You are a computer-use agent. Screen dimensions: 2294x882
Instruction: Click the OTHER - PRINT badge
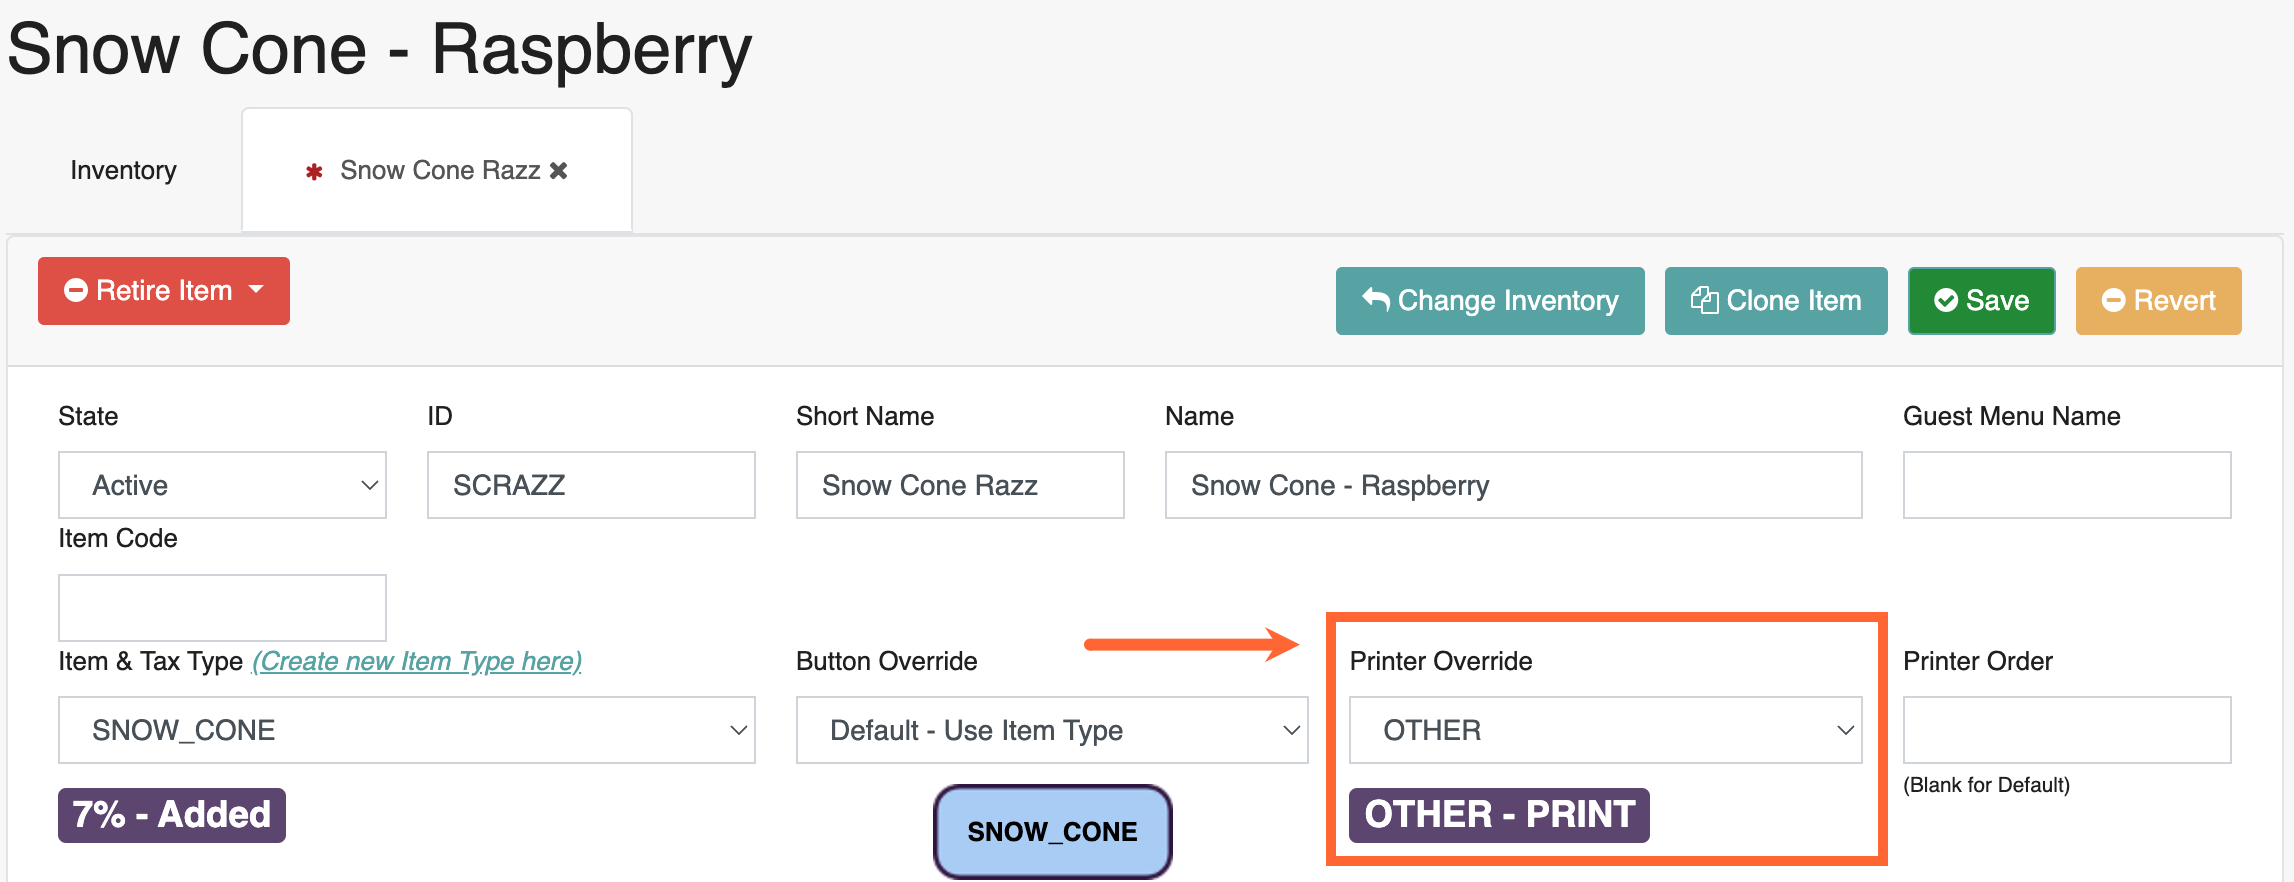(x=1499, y=815)
